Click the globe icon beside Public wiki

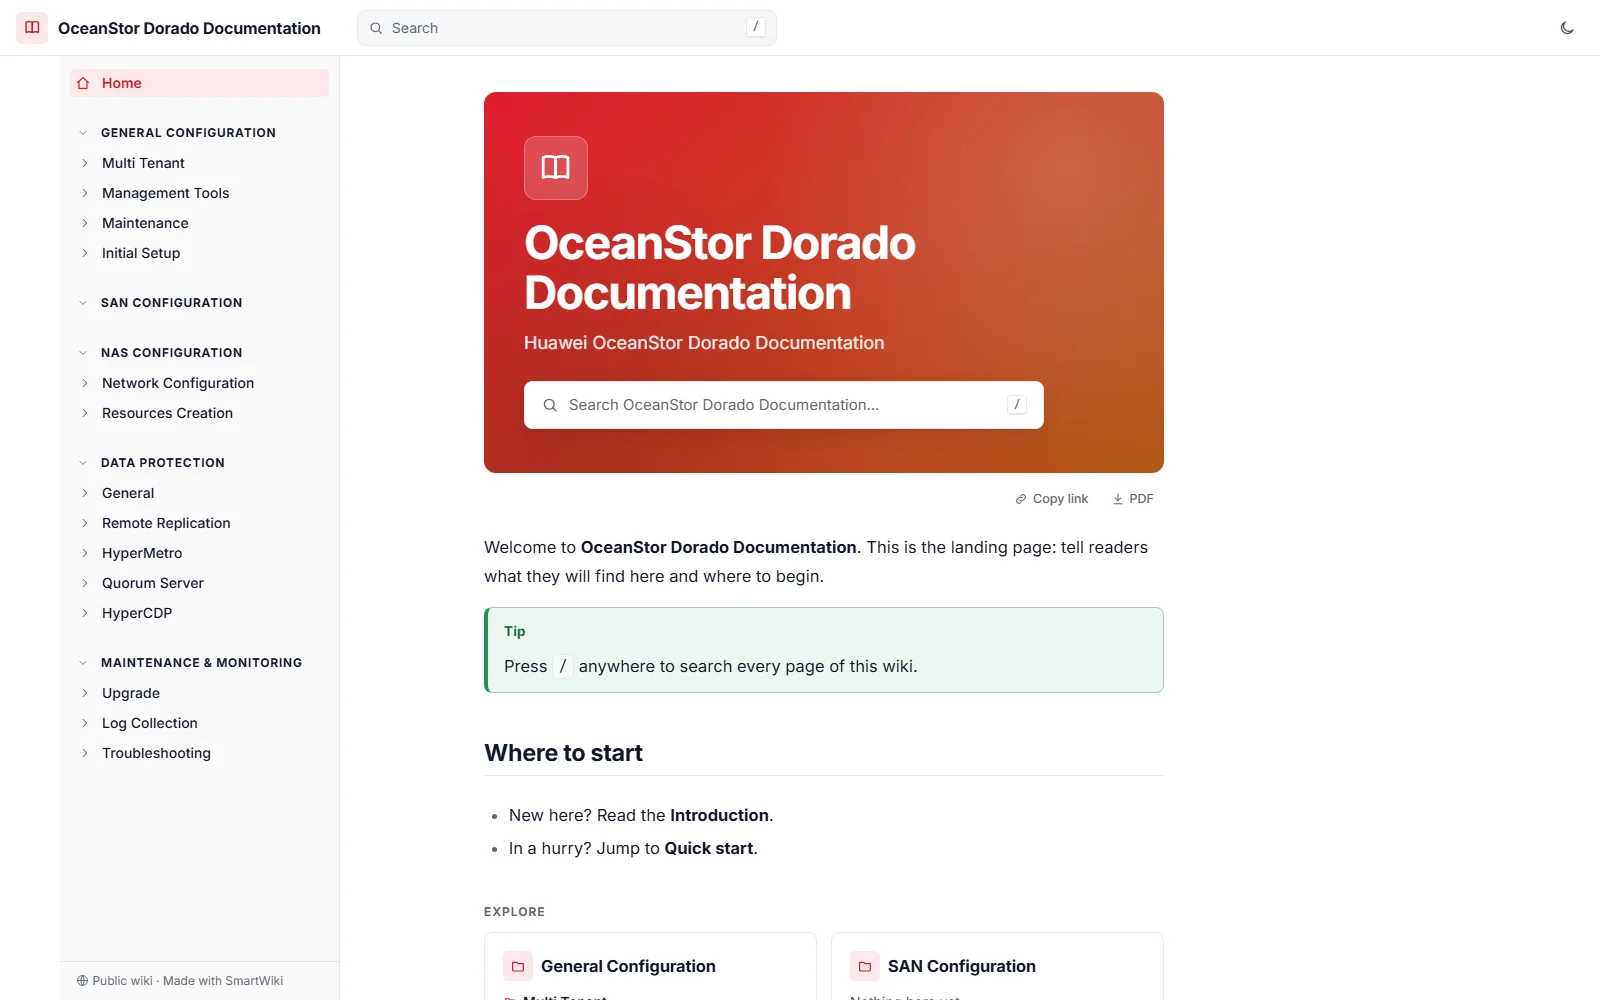[x=82, y=981]
